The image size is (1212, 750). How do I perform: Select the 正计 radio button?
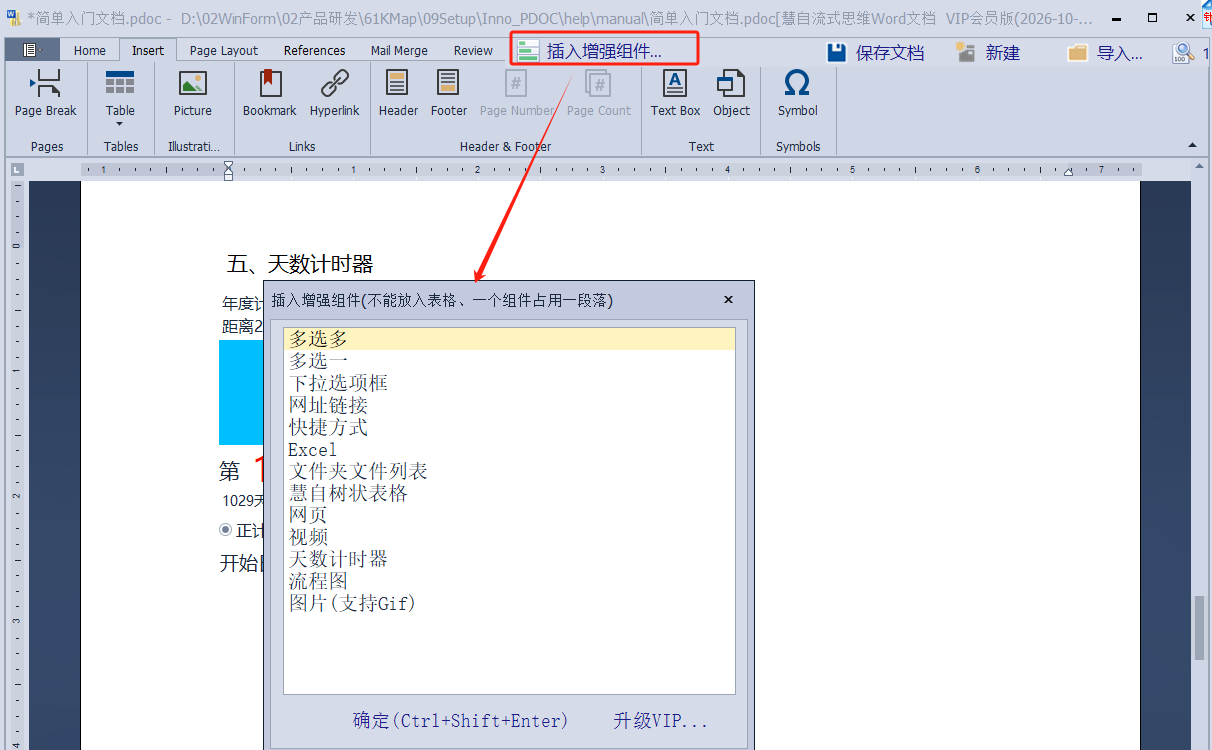226,530
